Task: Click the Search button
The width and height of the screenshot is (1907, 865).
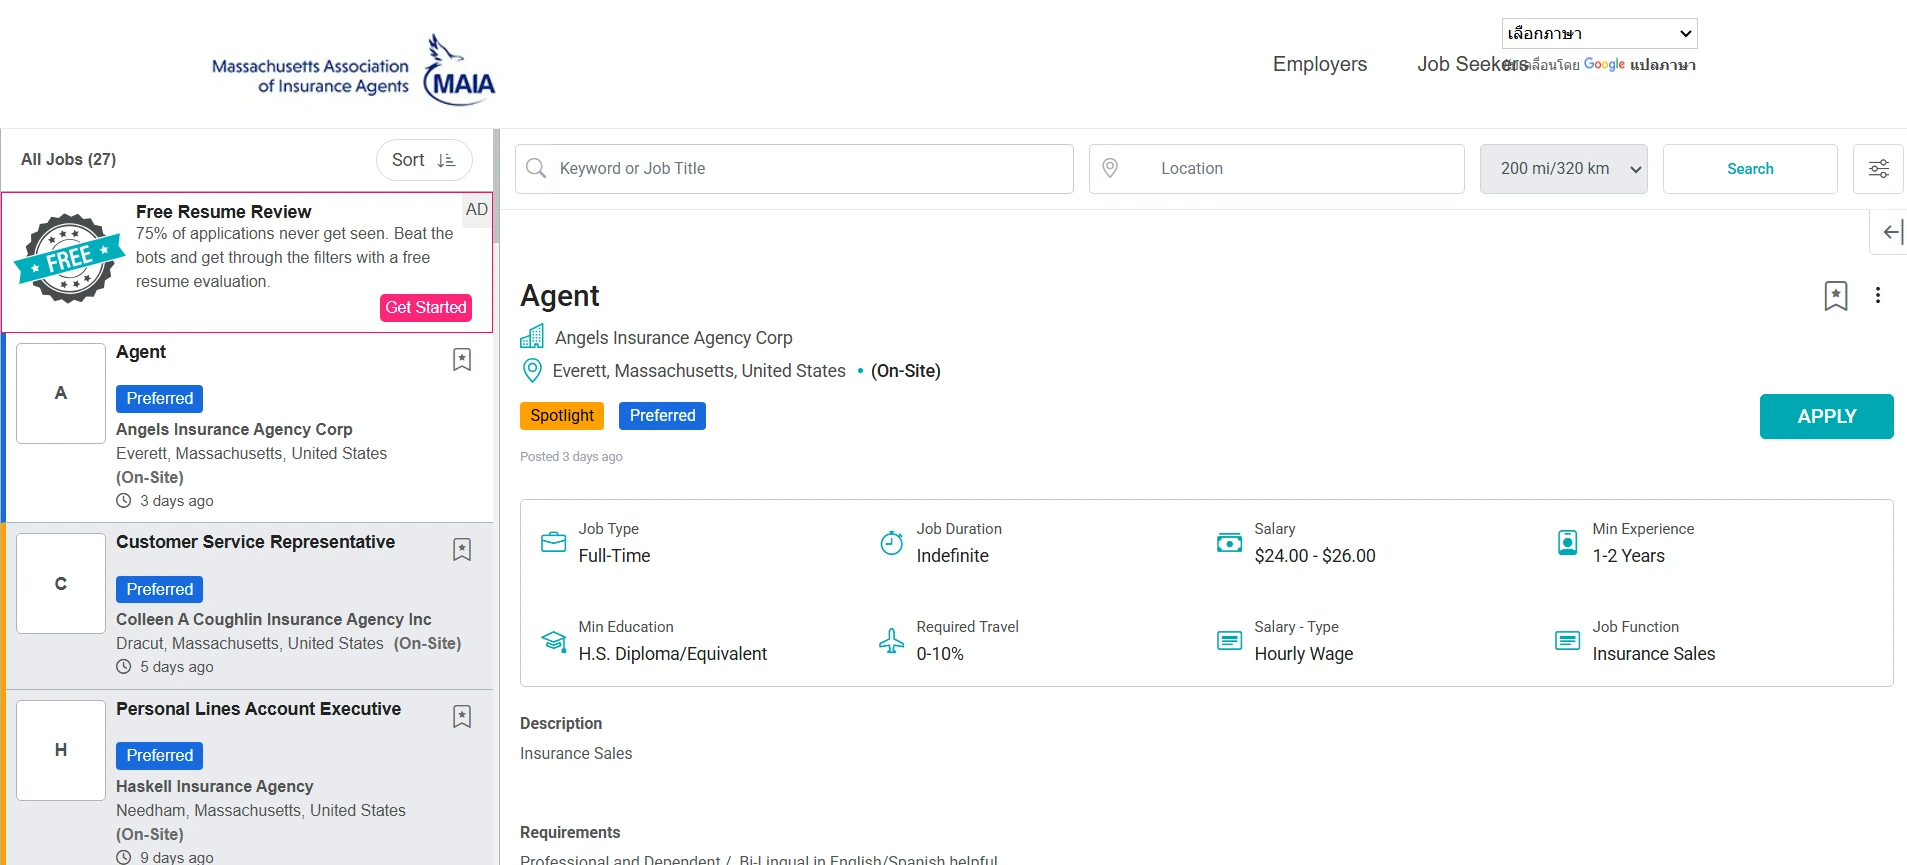Action: tap(1749, 169)
